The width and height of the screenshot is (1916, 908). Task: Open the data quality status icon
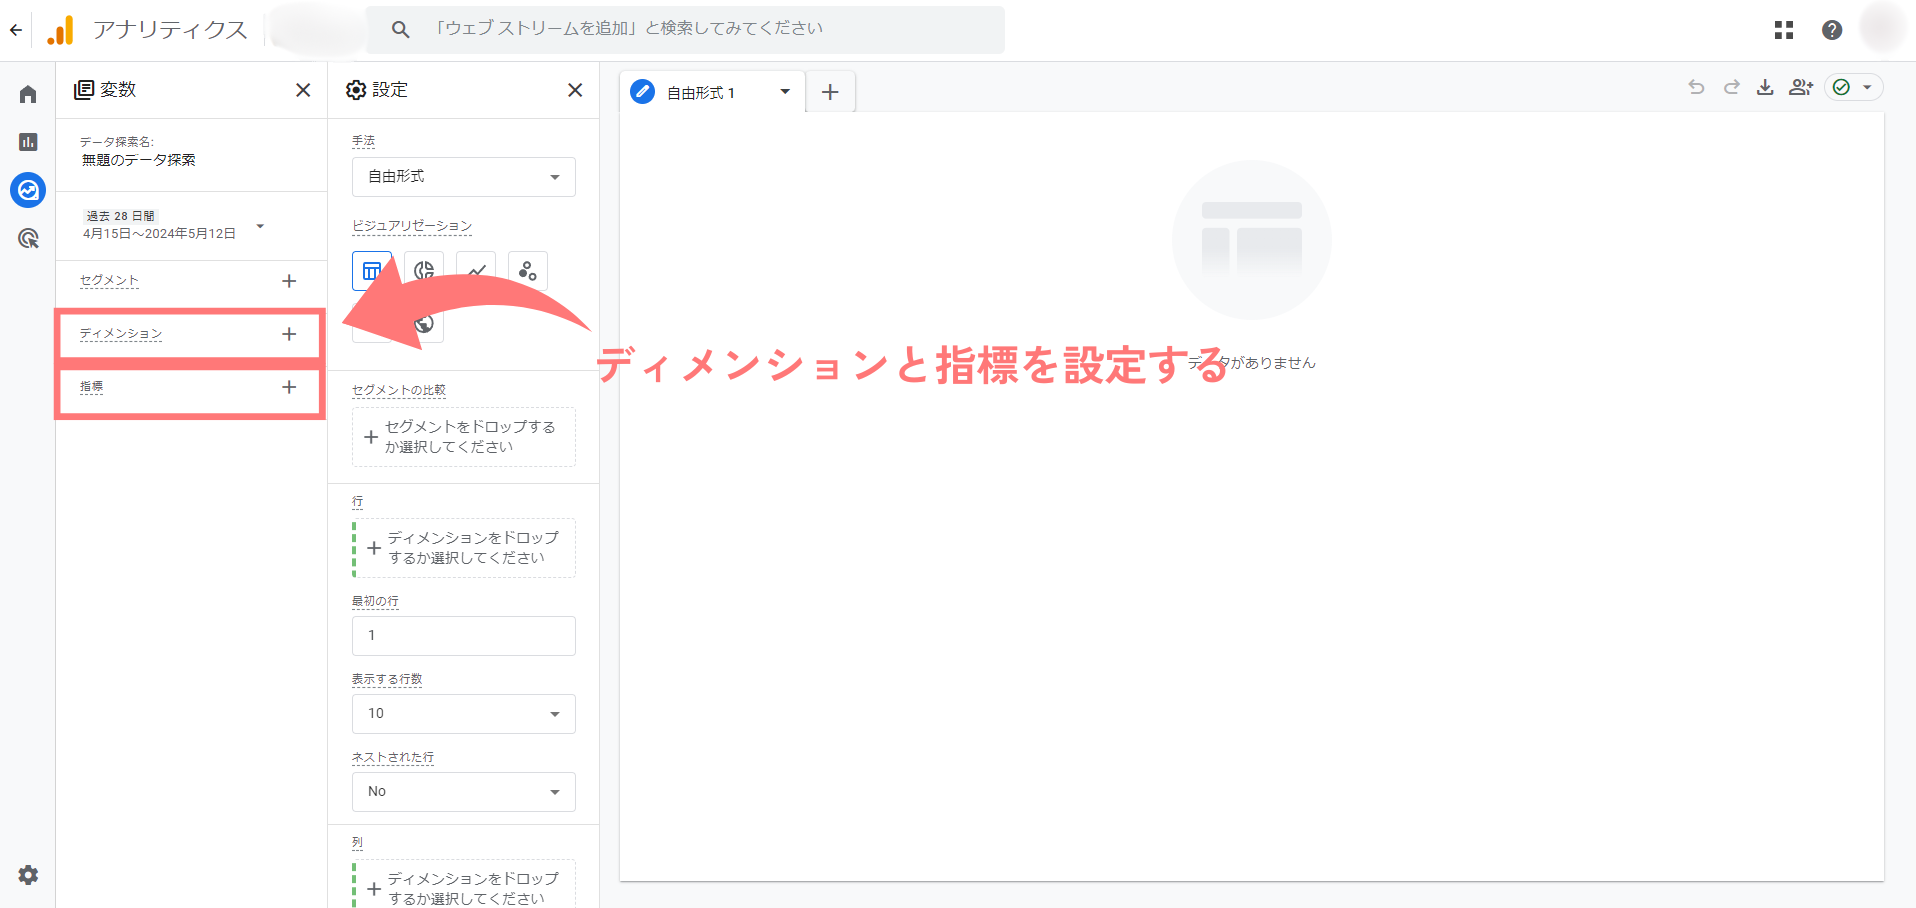point(1853,87)
